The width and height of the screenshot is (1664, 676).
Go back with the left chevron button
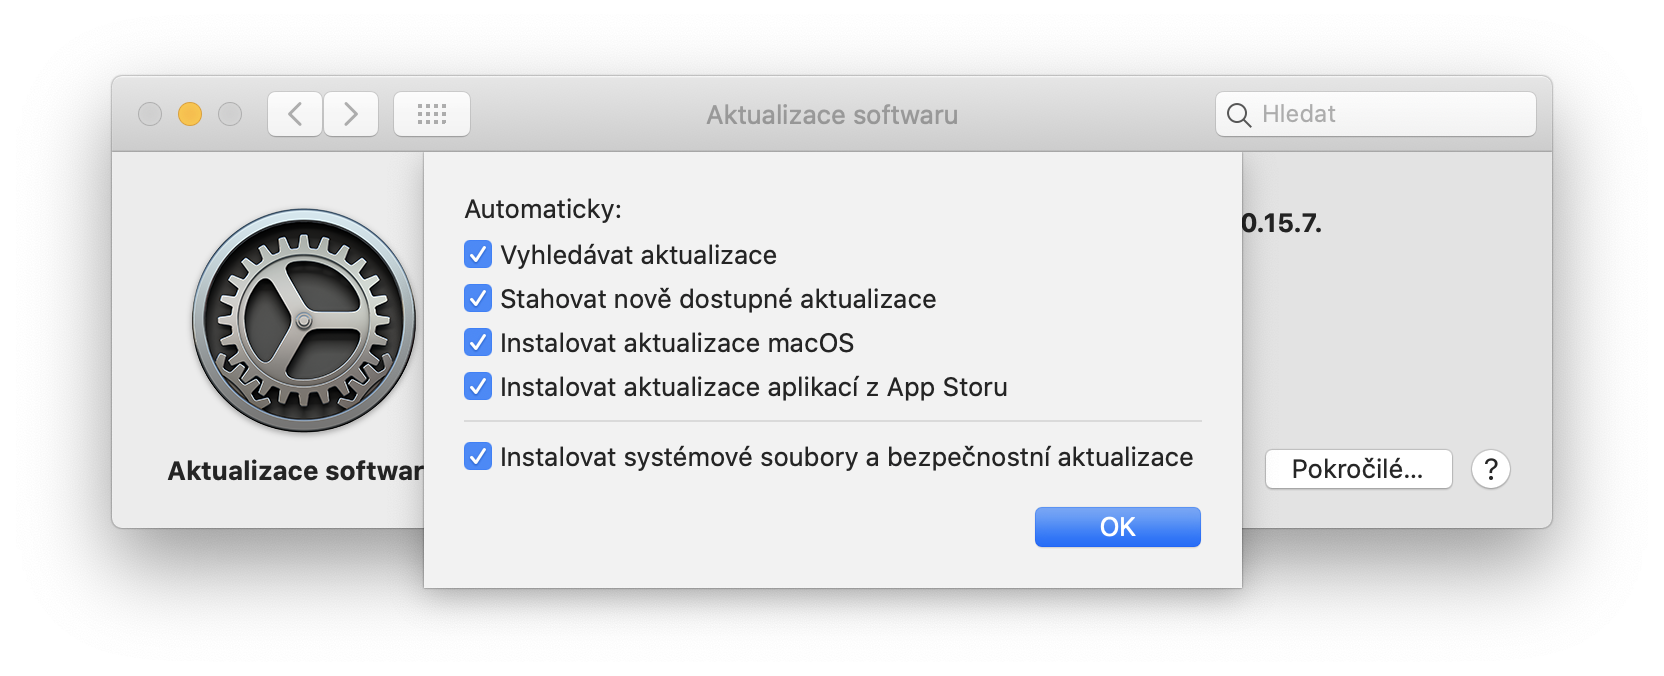click(295, 114)
